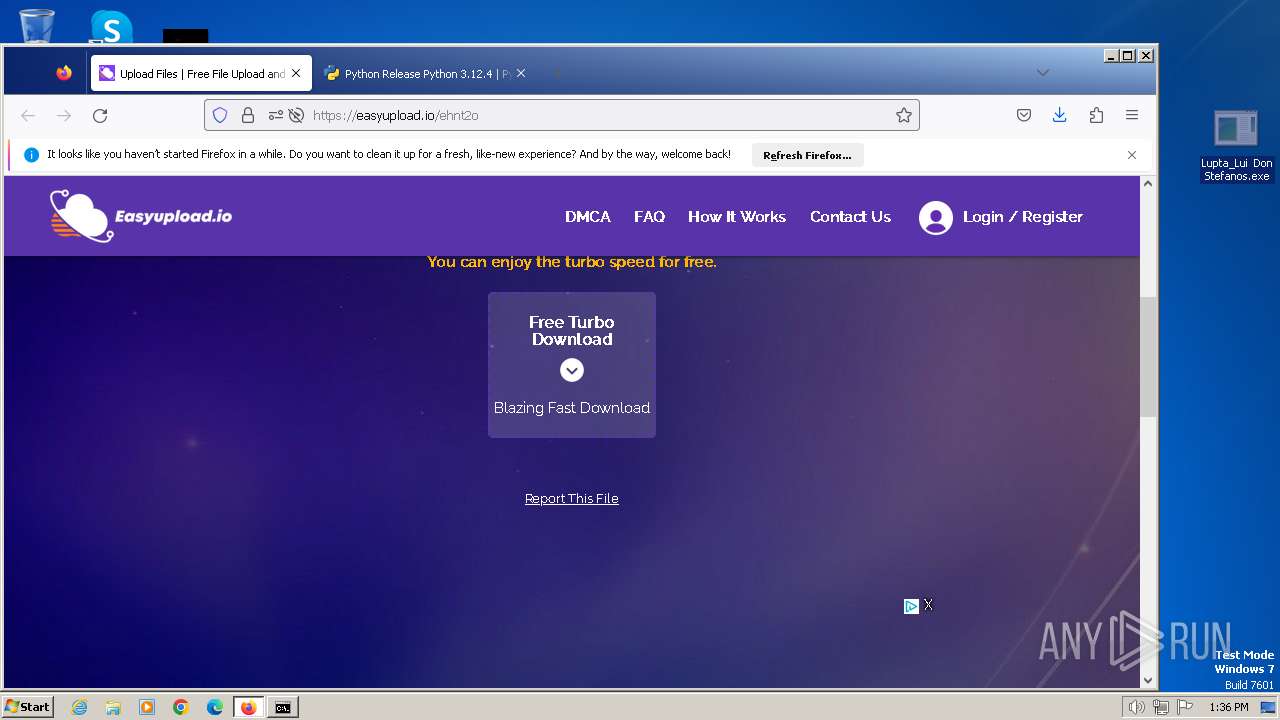The height and width of the screenshot is (720, 1280).
Task: Open the command prompt taskbar button
Action: (283, 707)
